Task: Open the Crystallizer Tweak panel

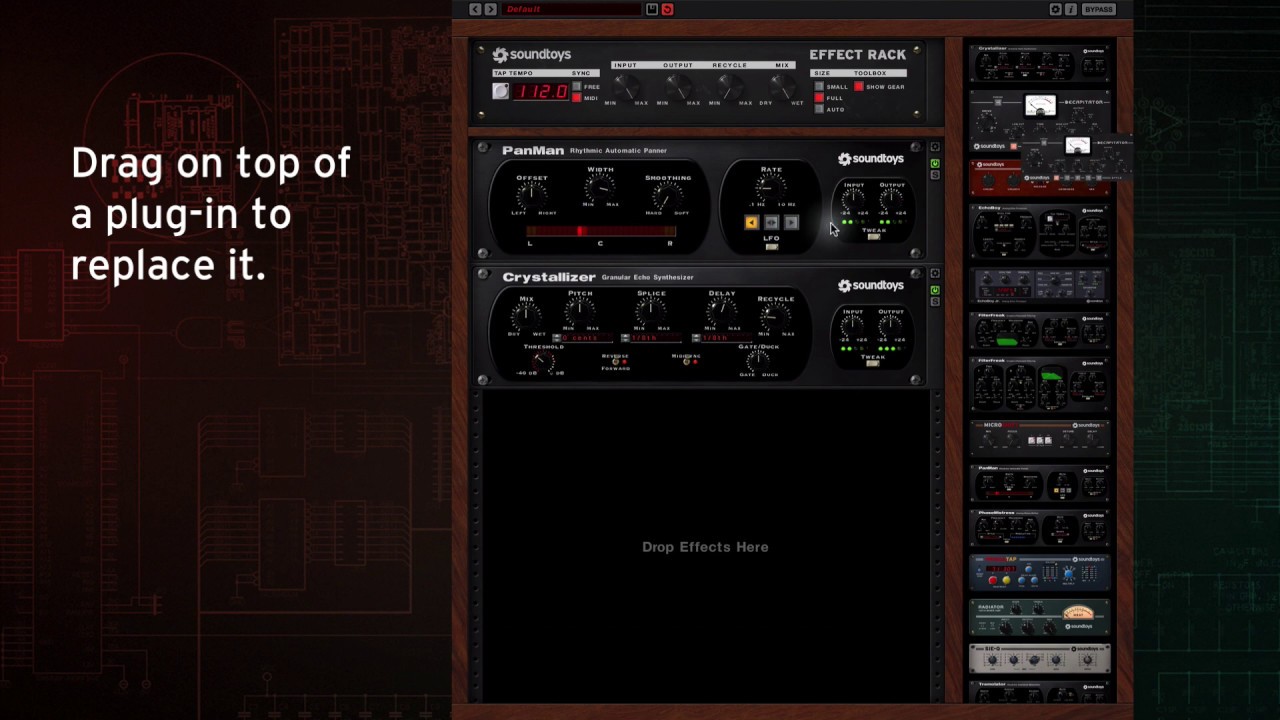Action: point(873,364)
